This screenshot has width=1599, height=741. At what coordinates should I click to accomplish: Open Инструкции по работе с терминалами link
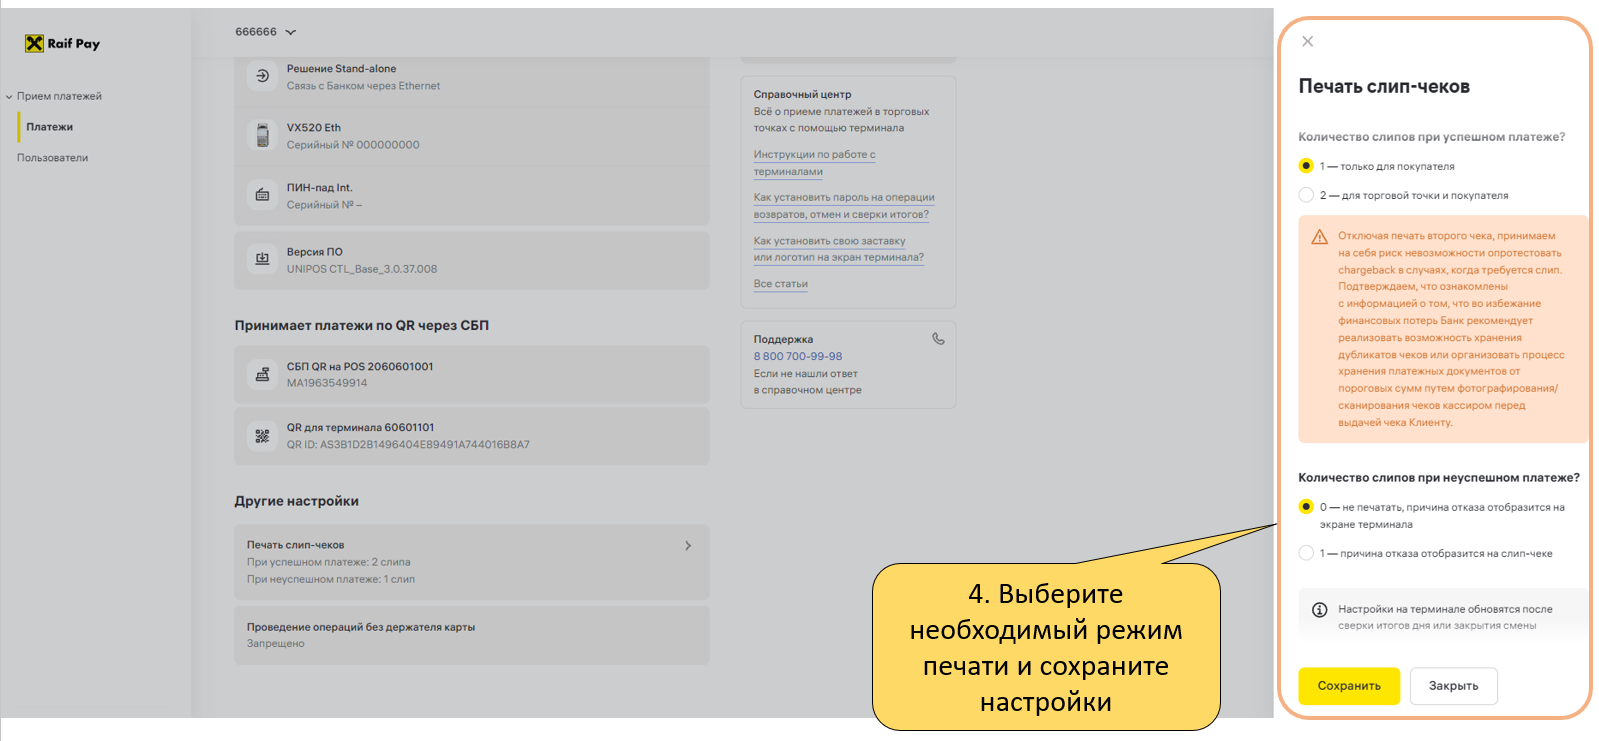point(814,163)
